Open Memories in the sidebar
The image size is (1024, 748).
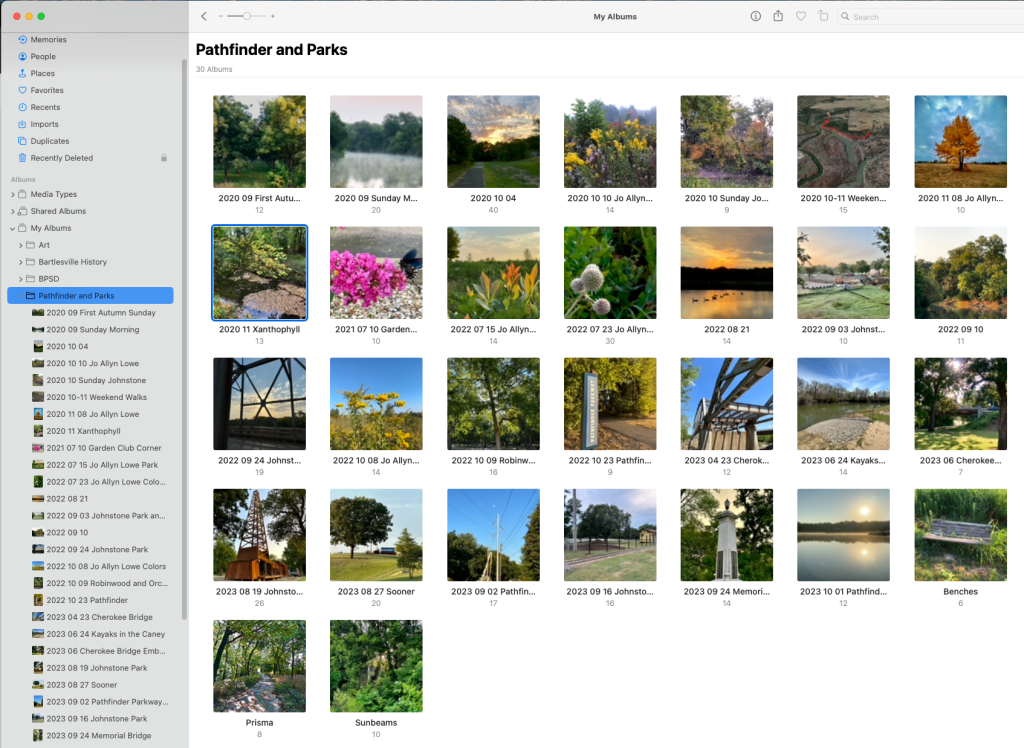coord(48,40)
